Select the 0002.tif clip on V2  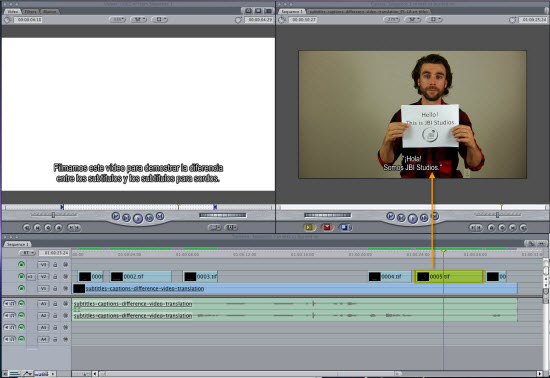pos(141,277)
